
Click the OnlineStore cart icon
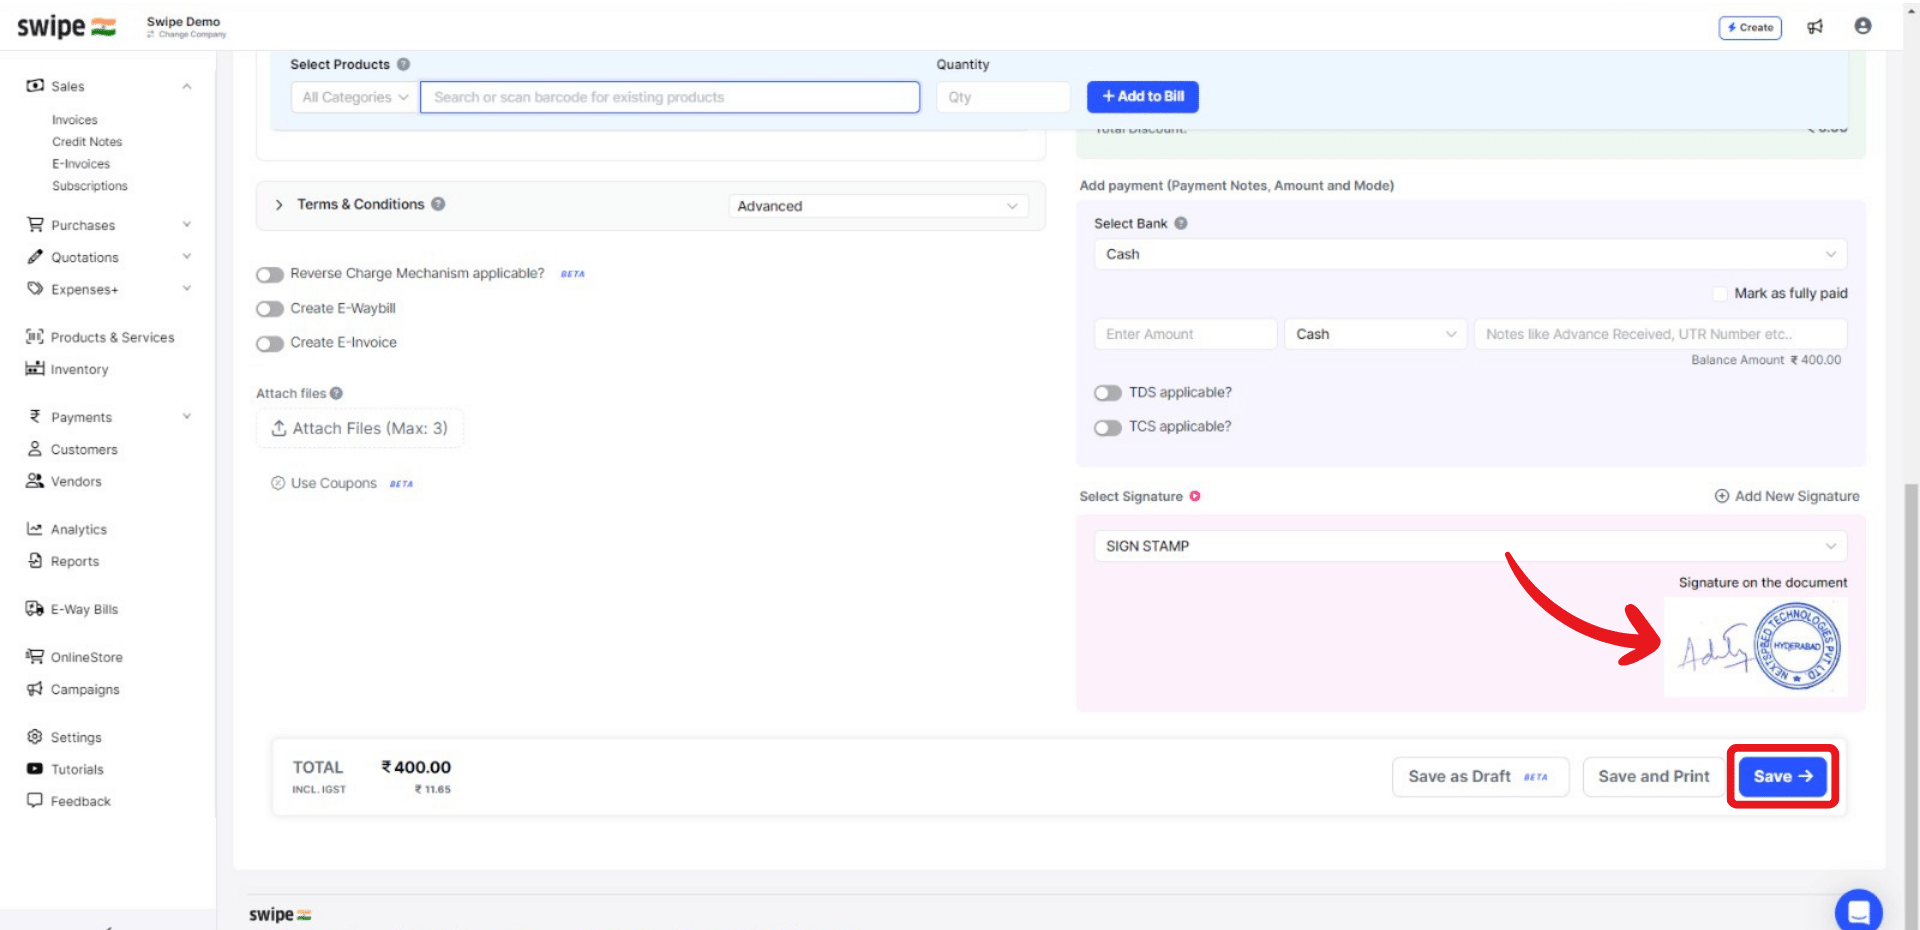(35, 657)
